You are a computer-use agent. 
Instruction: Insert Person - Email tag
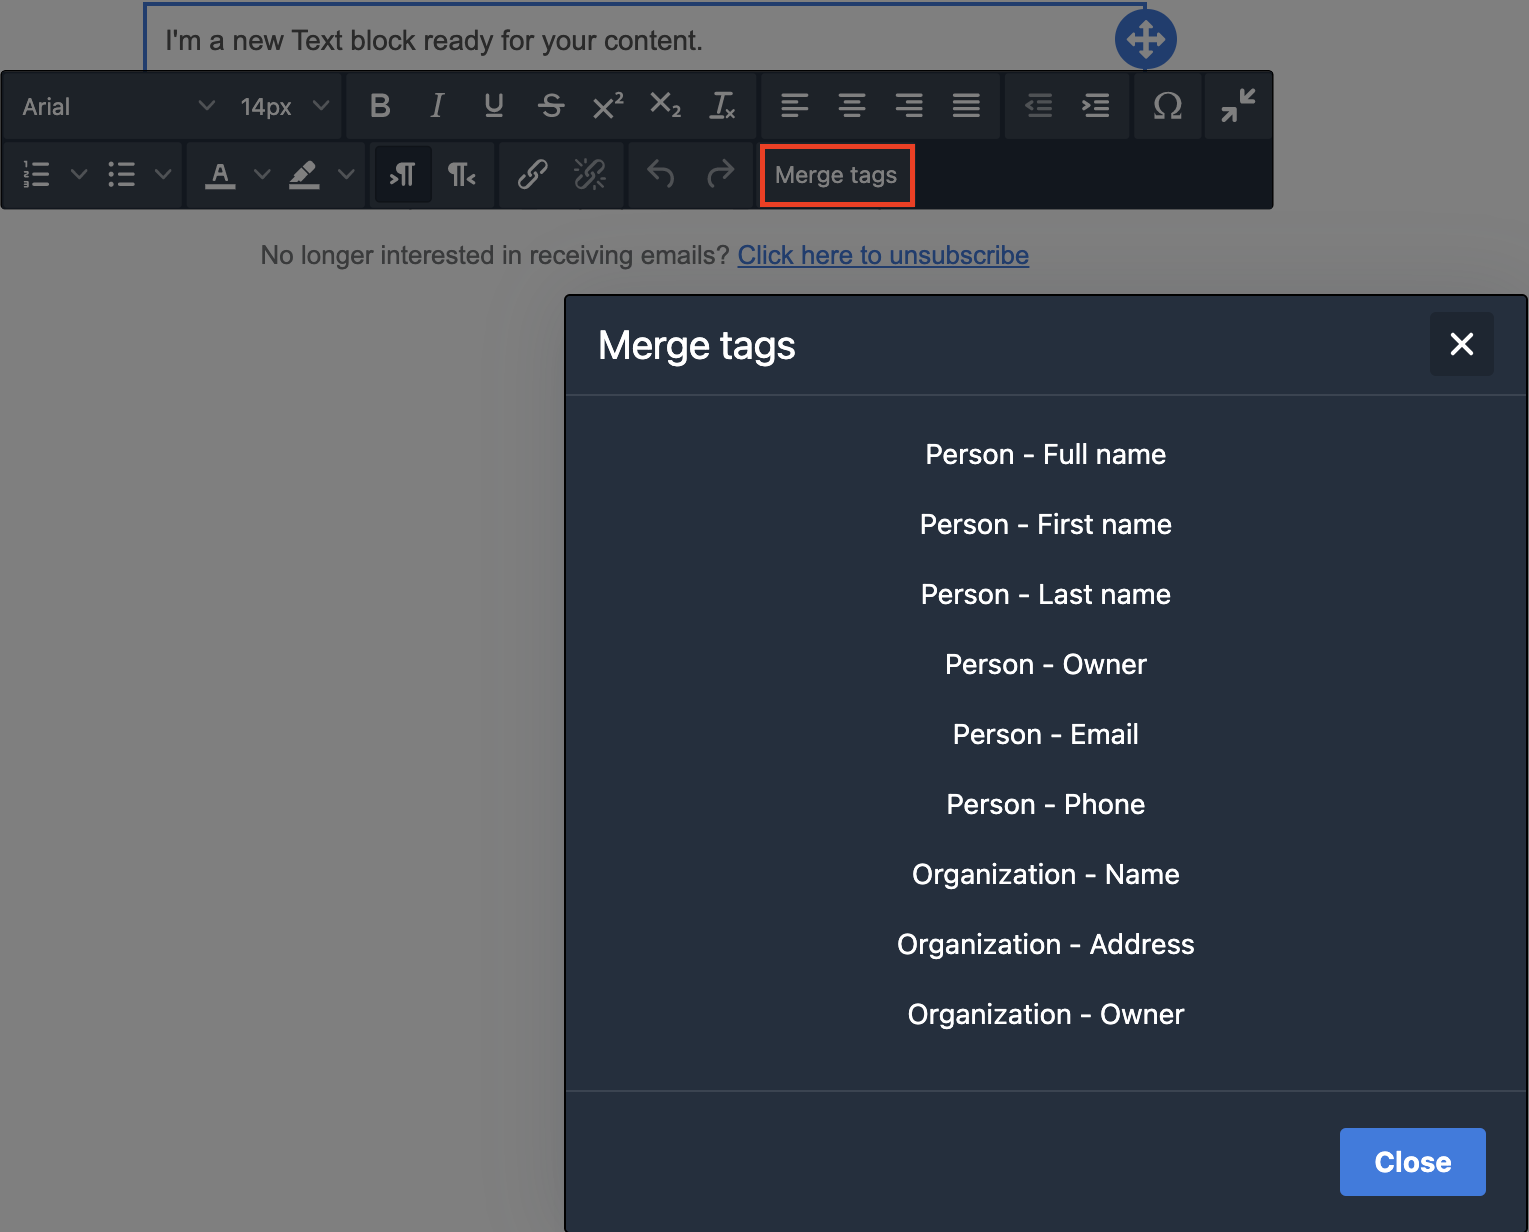coord(1046,735)
